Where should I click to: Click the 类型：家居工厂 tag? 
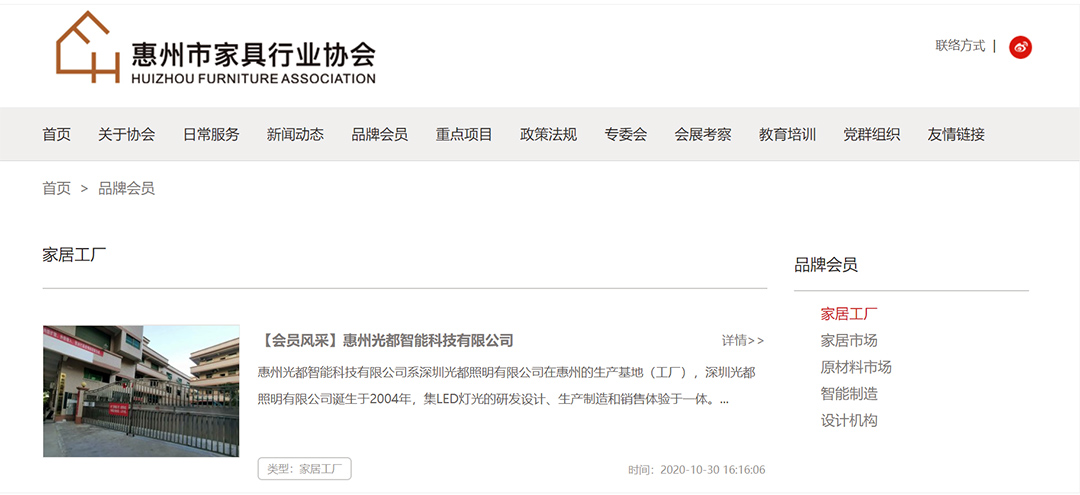[305, 469]
